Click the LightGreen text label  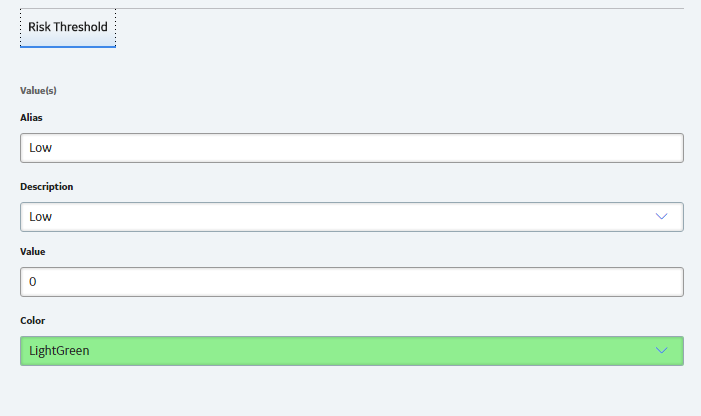[x=59, y=351]
